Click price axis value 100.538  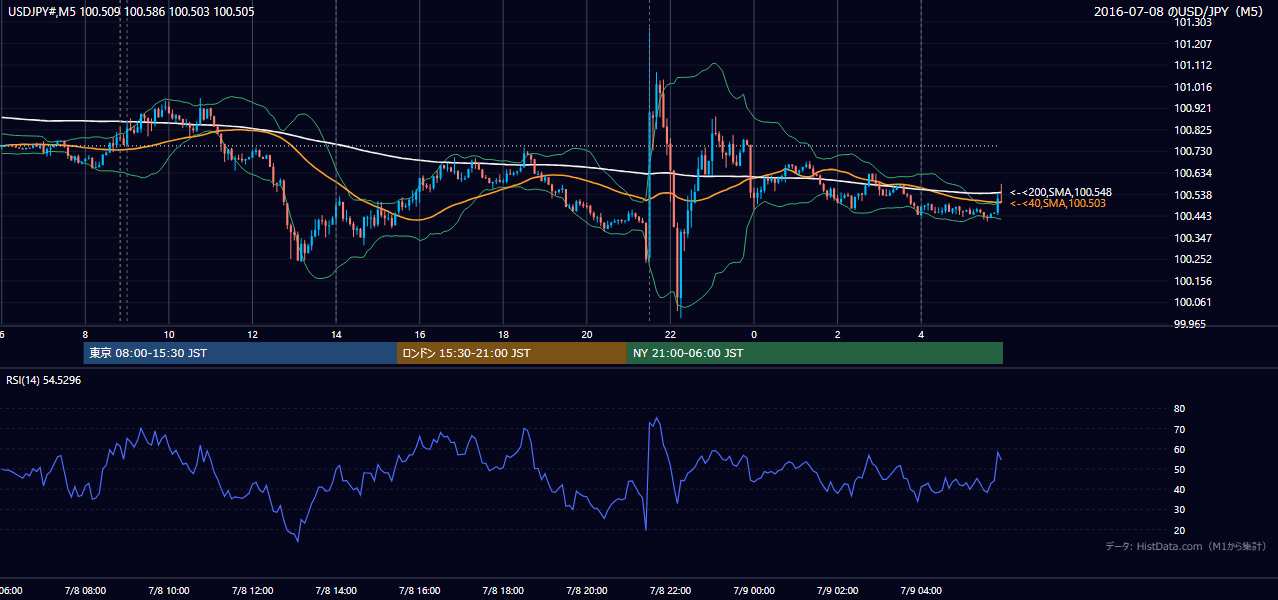point(1193,195)
